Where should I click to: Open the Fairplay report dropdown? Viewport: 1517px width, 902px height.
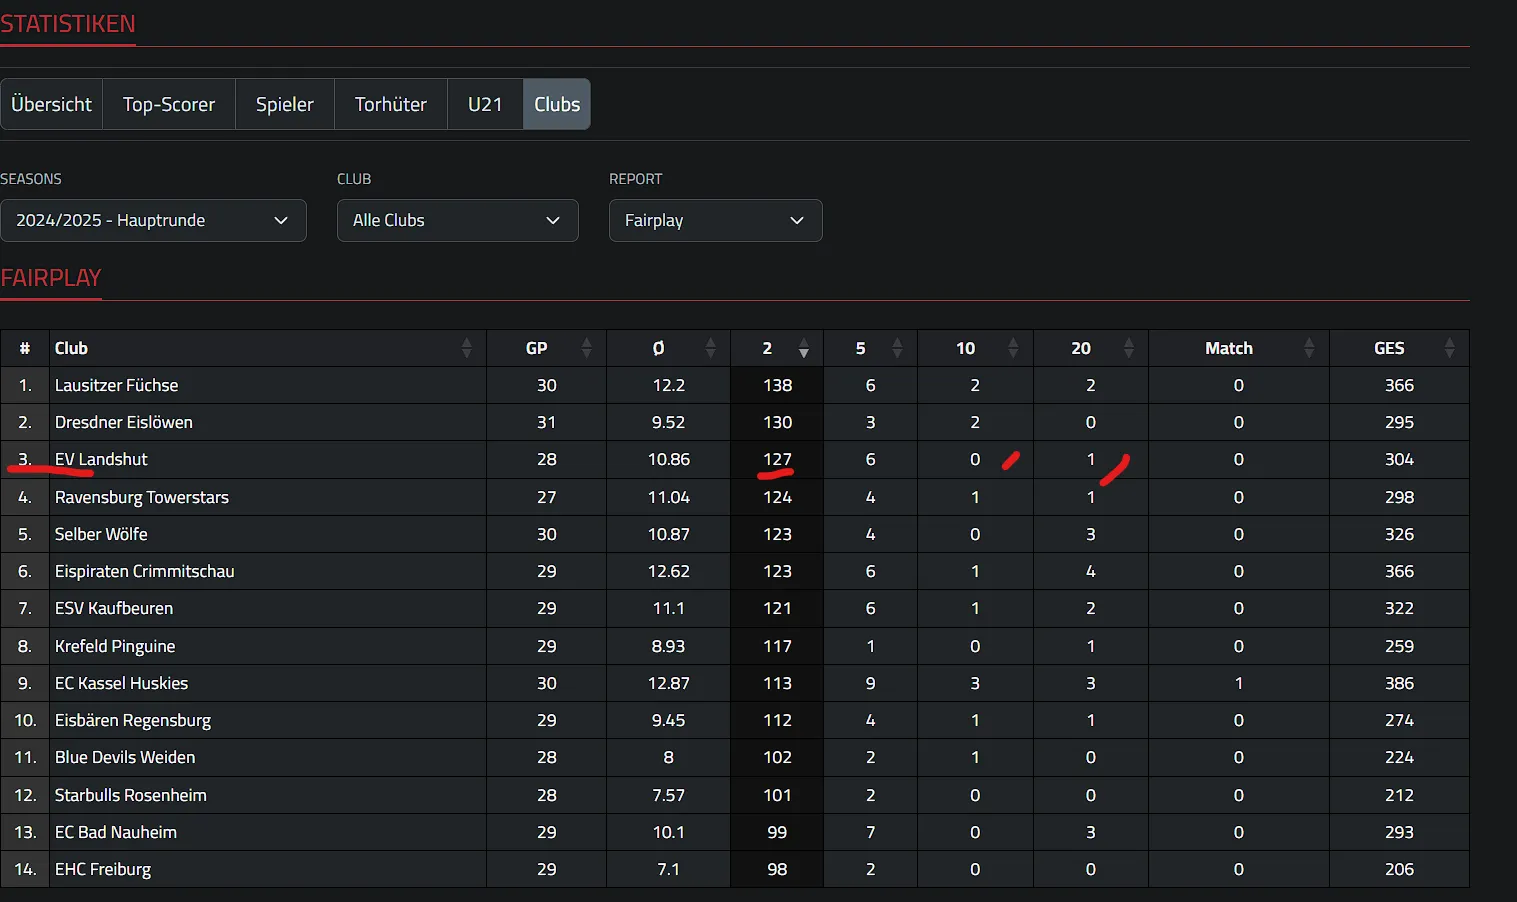click(715, 220)
